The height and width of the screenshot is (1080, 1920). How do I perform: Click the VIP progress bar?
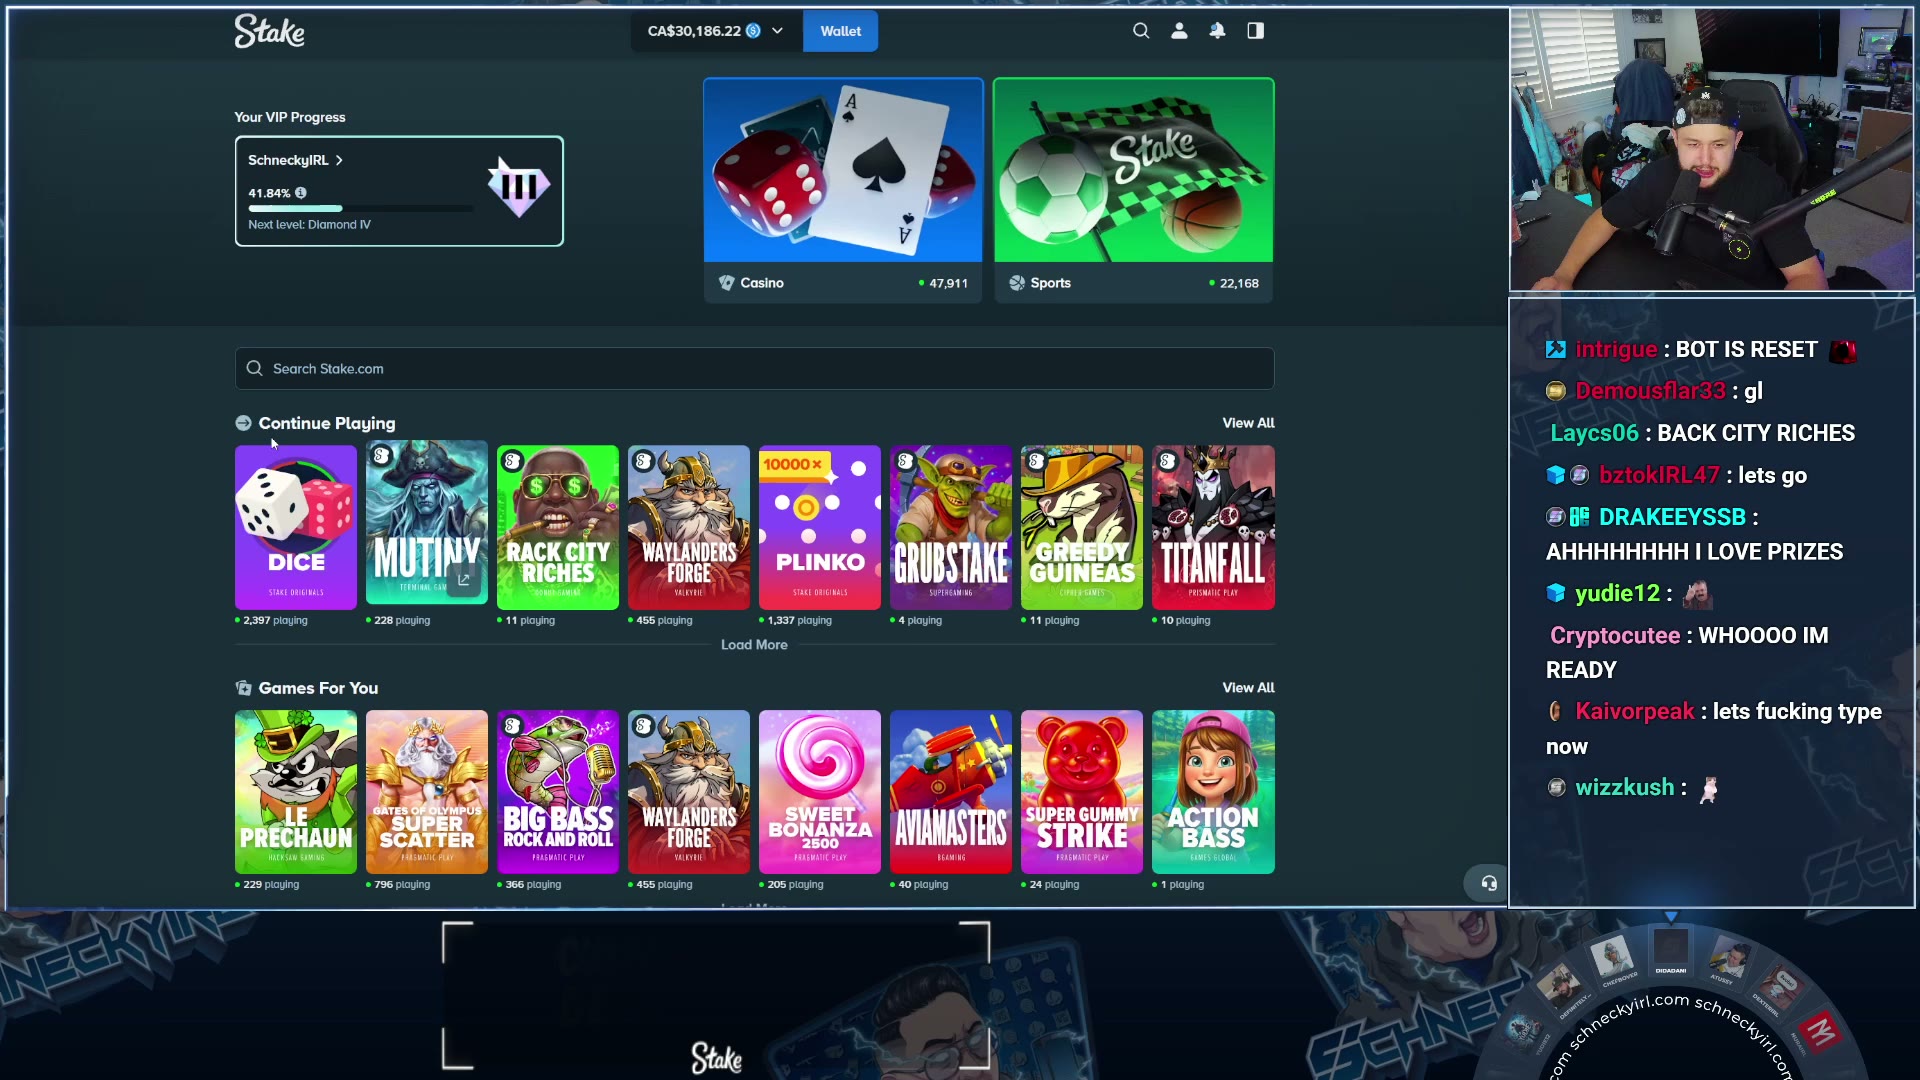361,209
